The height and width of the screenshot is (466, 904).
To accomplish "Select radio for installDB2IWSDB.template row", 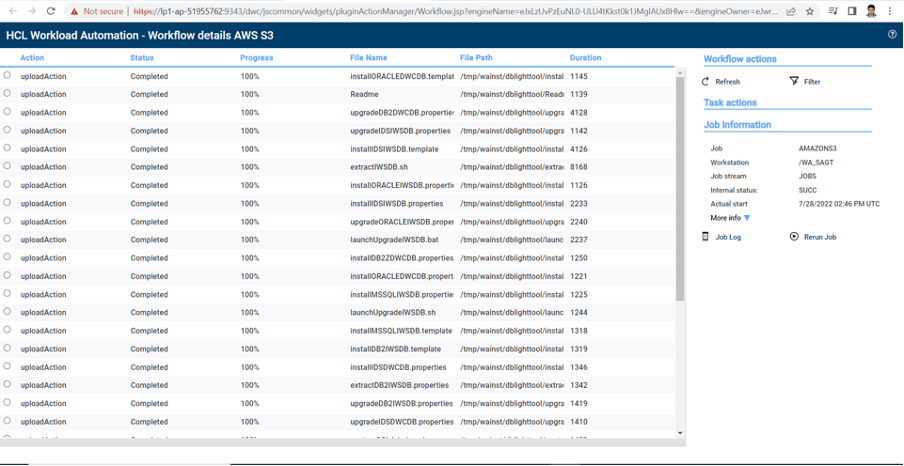I will [x=7, y=348].
